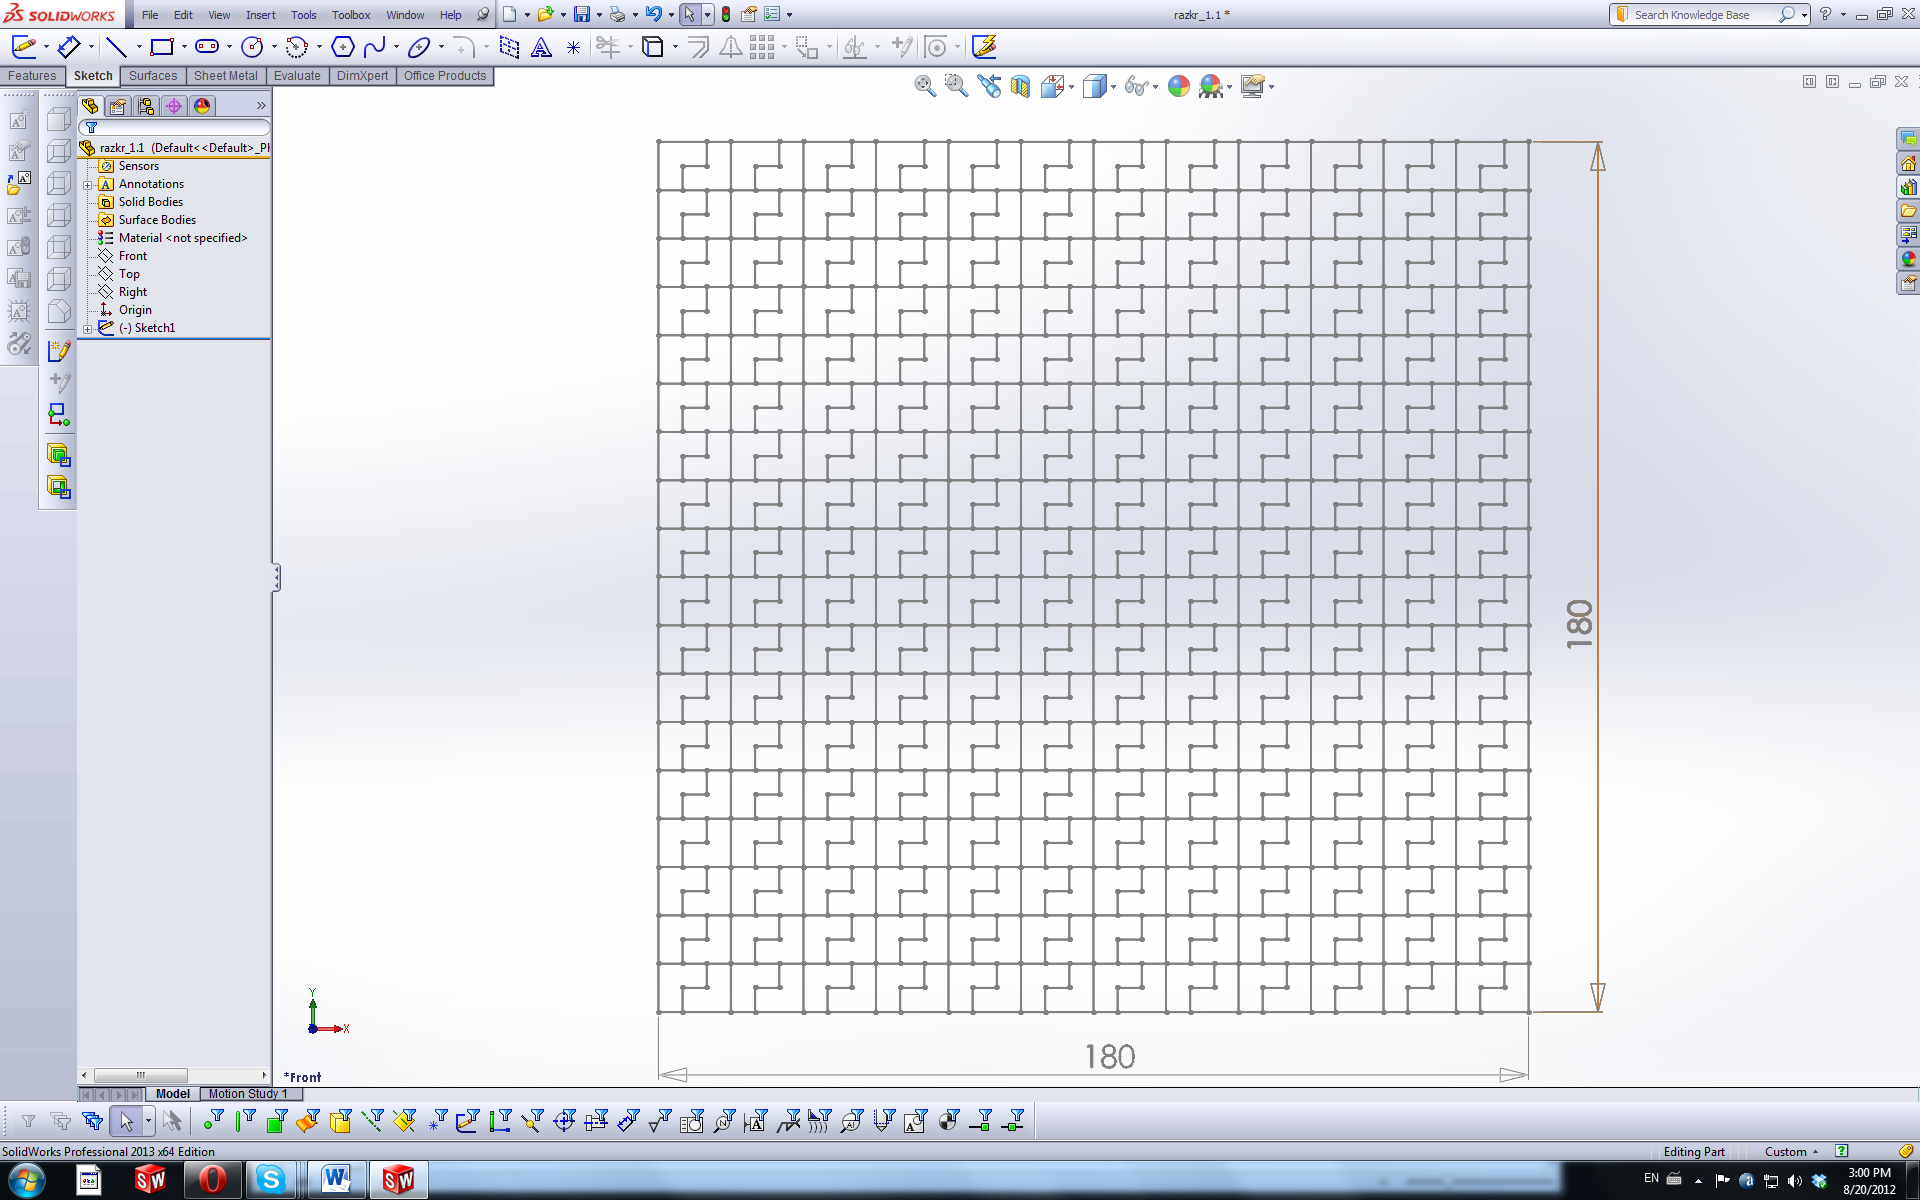The height and width of the screenshot is (1200, 1920).
Task: Expand the Sketch1 tree node
Action: [88, 328]
